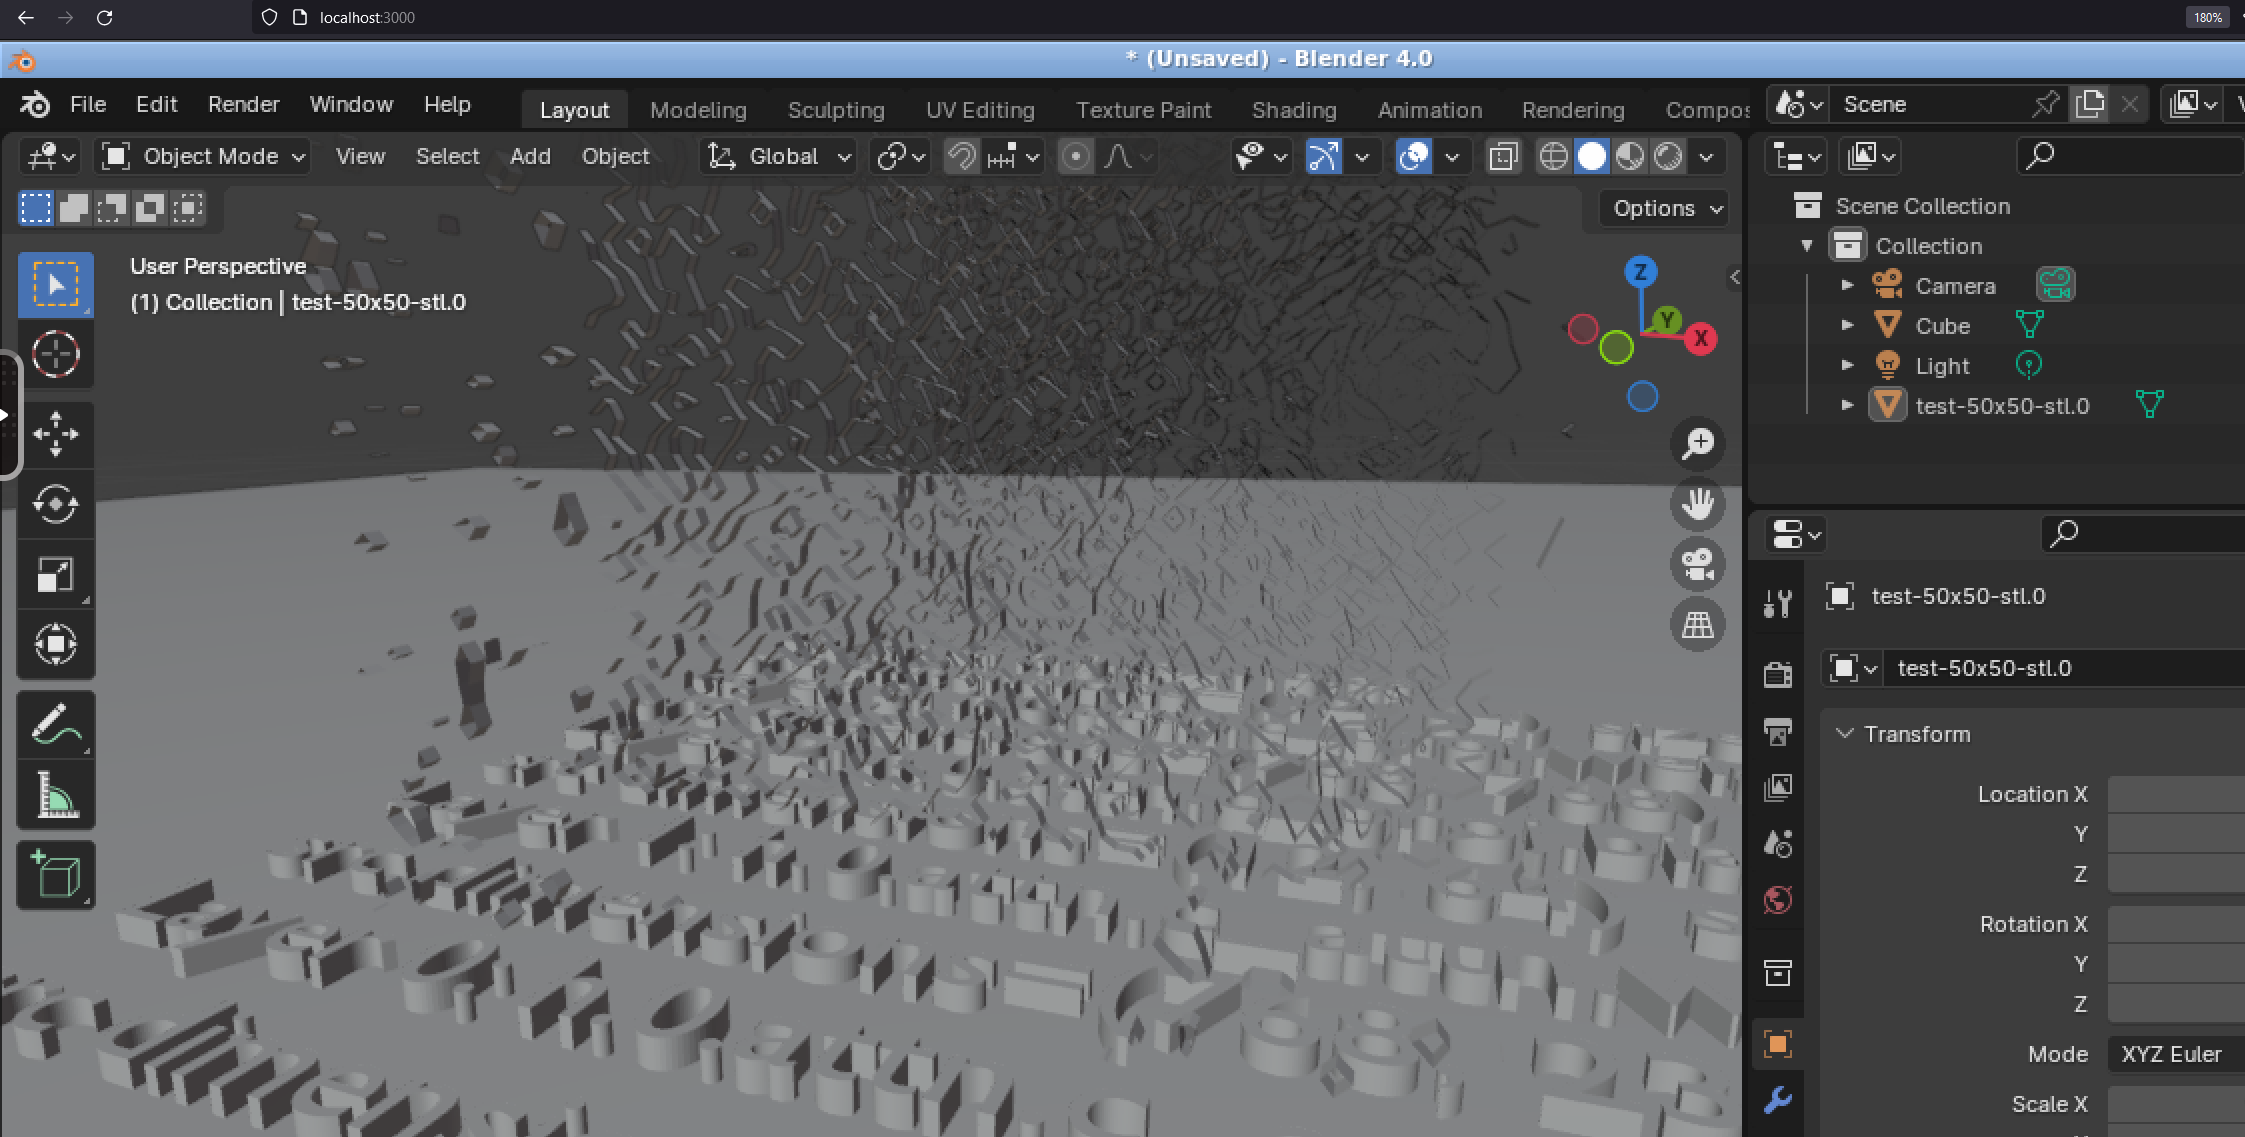Image resolution: width=2245 pixels, height=1137 pixels.
Task: Expand the Cube item in outliner
Action: click(x=1847, y=326)
